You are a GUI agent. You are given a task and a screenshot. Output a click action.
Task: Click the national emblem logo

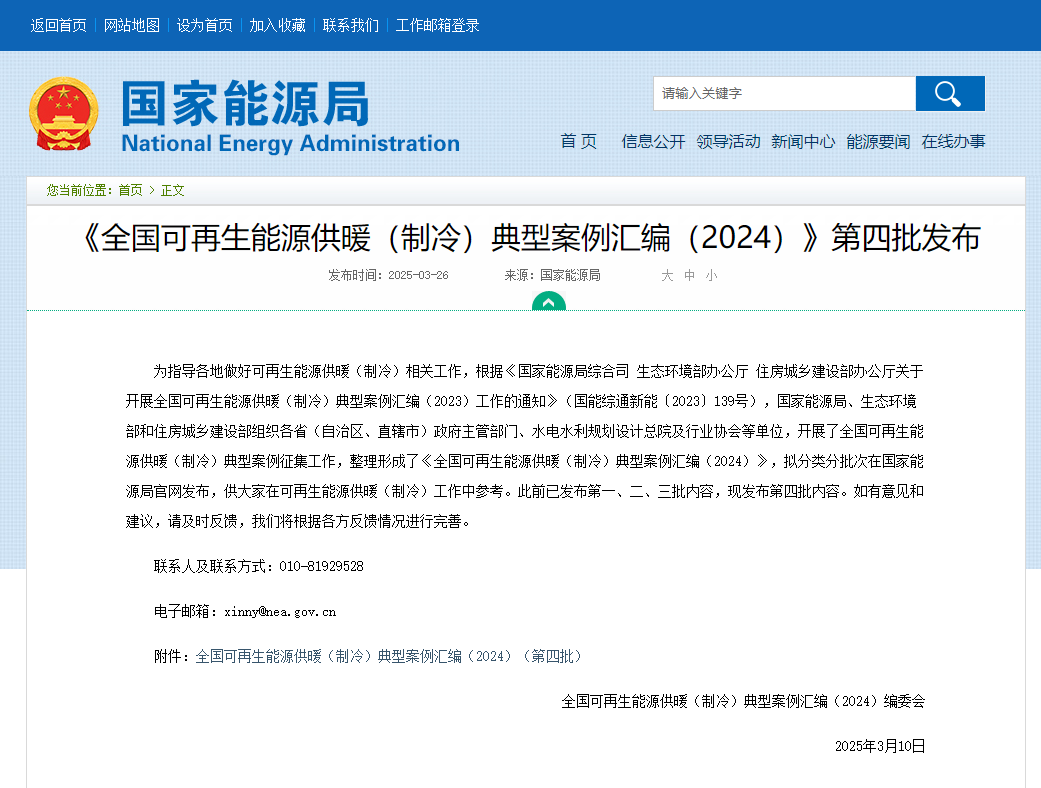coord(64,114)
